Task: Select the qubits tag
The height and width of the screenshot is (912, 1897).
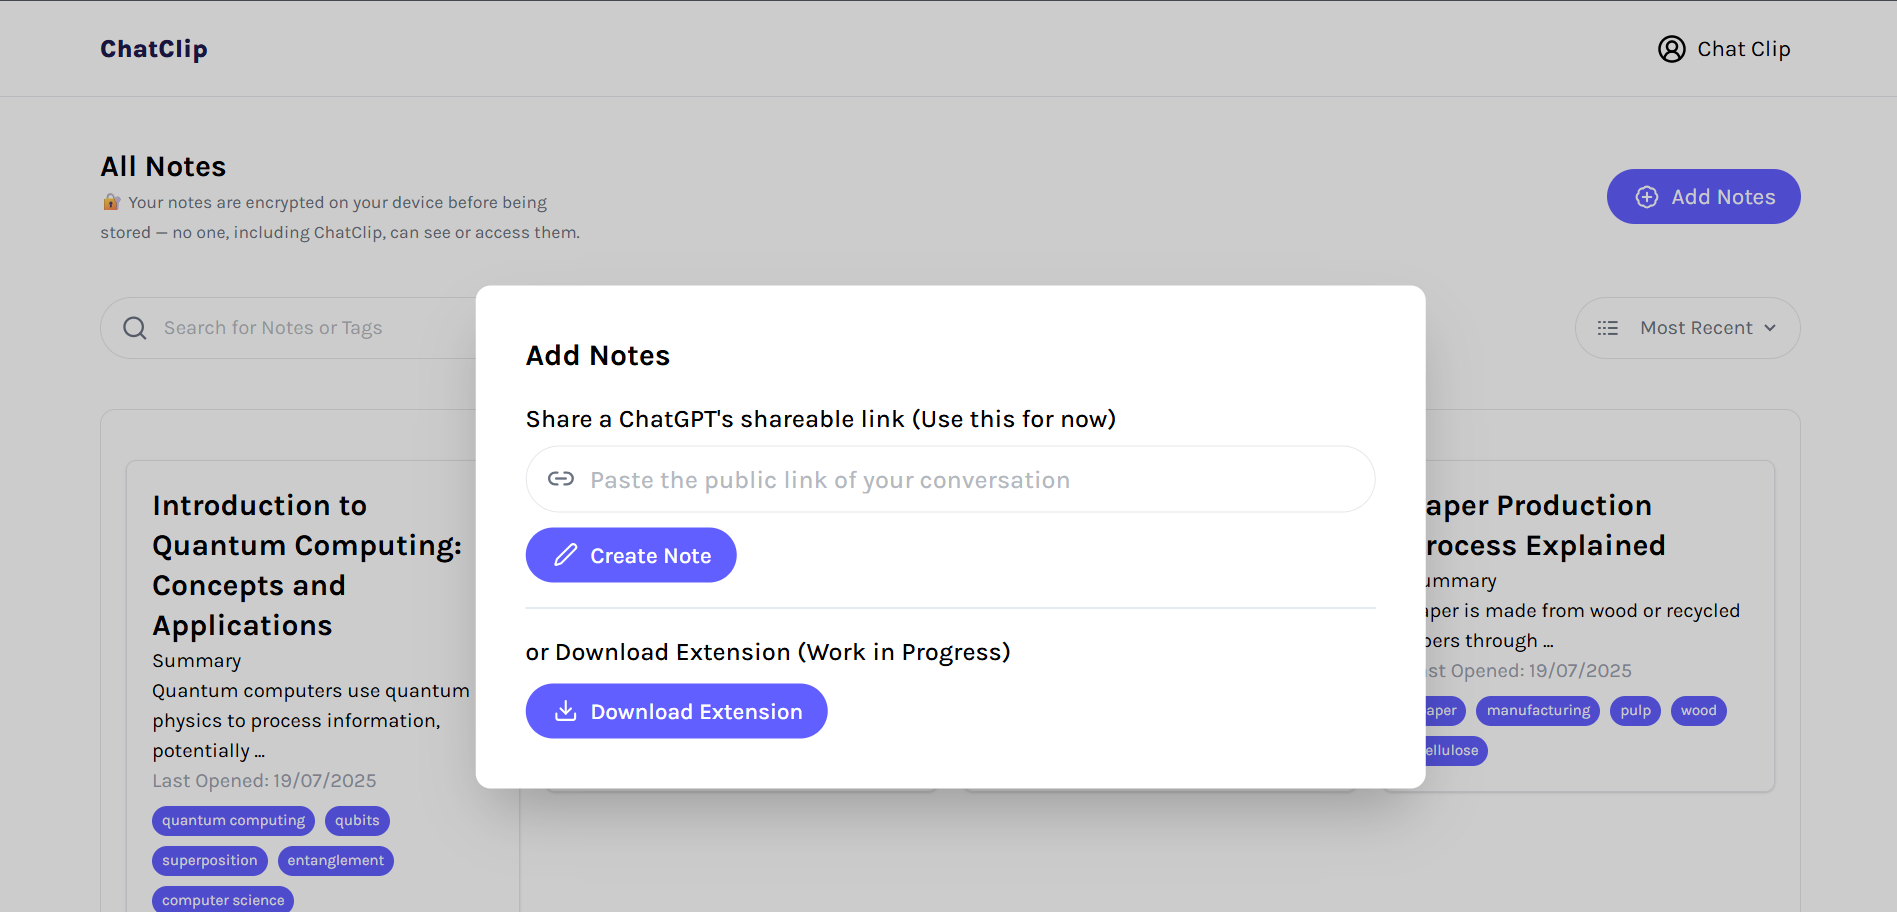Action: (x=357, y=821)
